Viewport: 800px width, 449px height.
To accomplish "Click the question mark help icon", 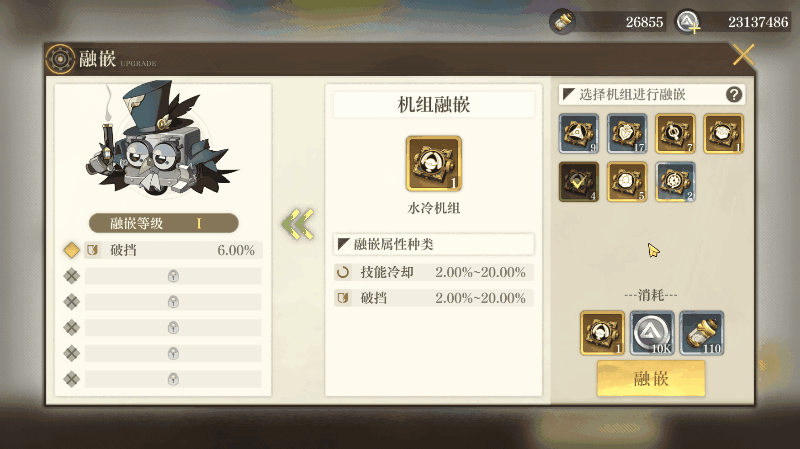I will coord(734,94).
